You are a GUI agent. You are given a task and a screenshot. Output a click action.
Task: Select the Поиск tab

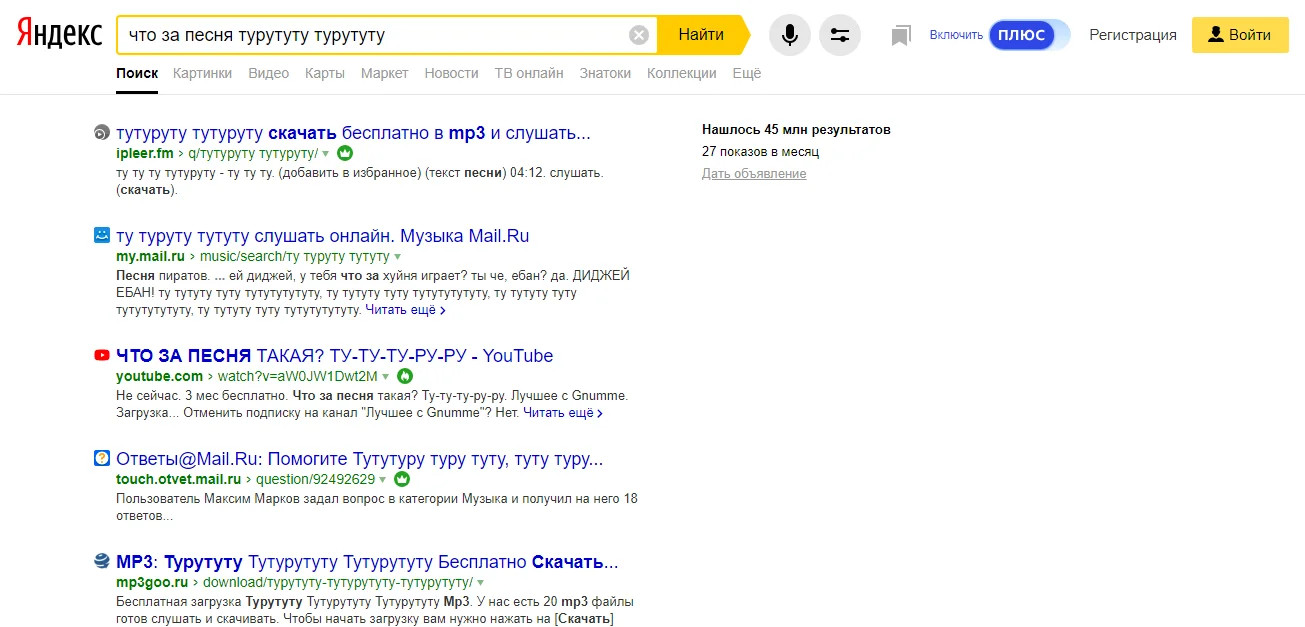pos(137,73)
